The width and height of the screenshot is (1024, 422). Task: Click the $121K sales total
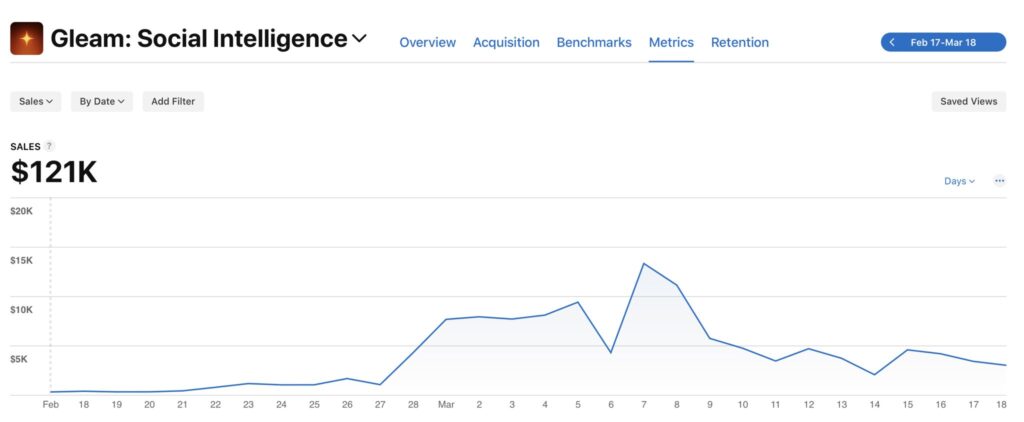coord(54,173)
